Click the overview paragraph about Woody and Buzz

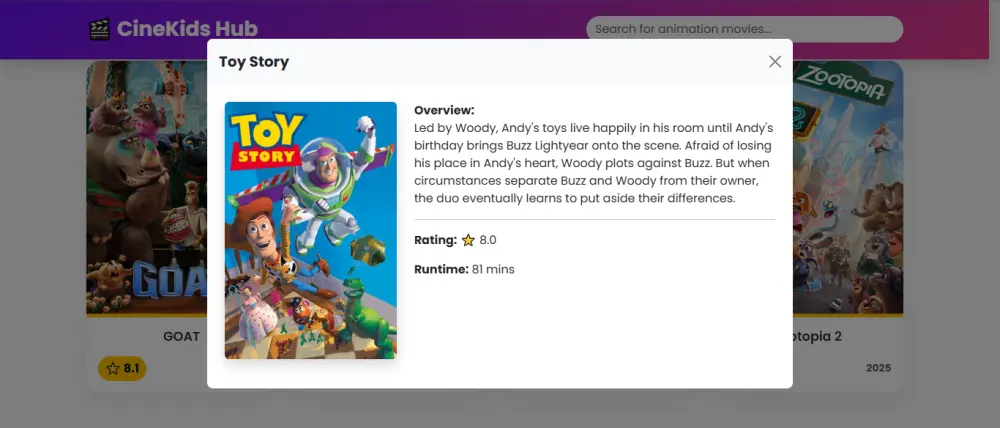tap(594, 163)
